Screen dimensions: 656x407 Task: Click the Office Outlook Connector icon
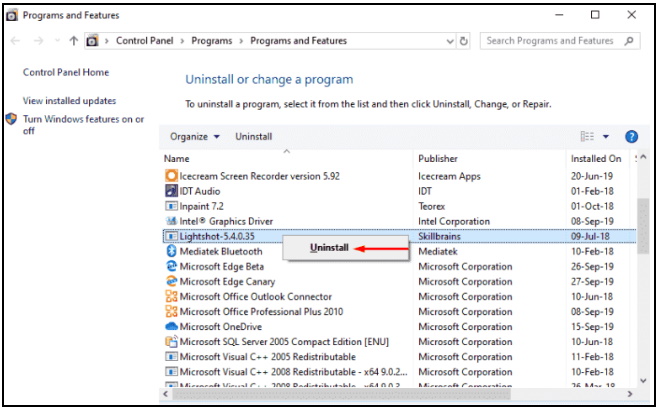click(171, 296)
